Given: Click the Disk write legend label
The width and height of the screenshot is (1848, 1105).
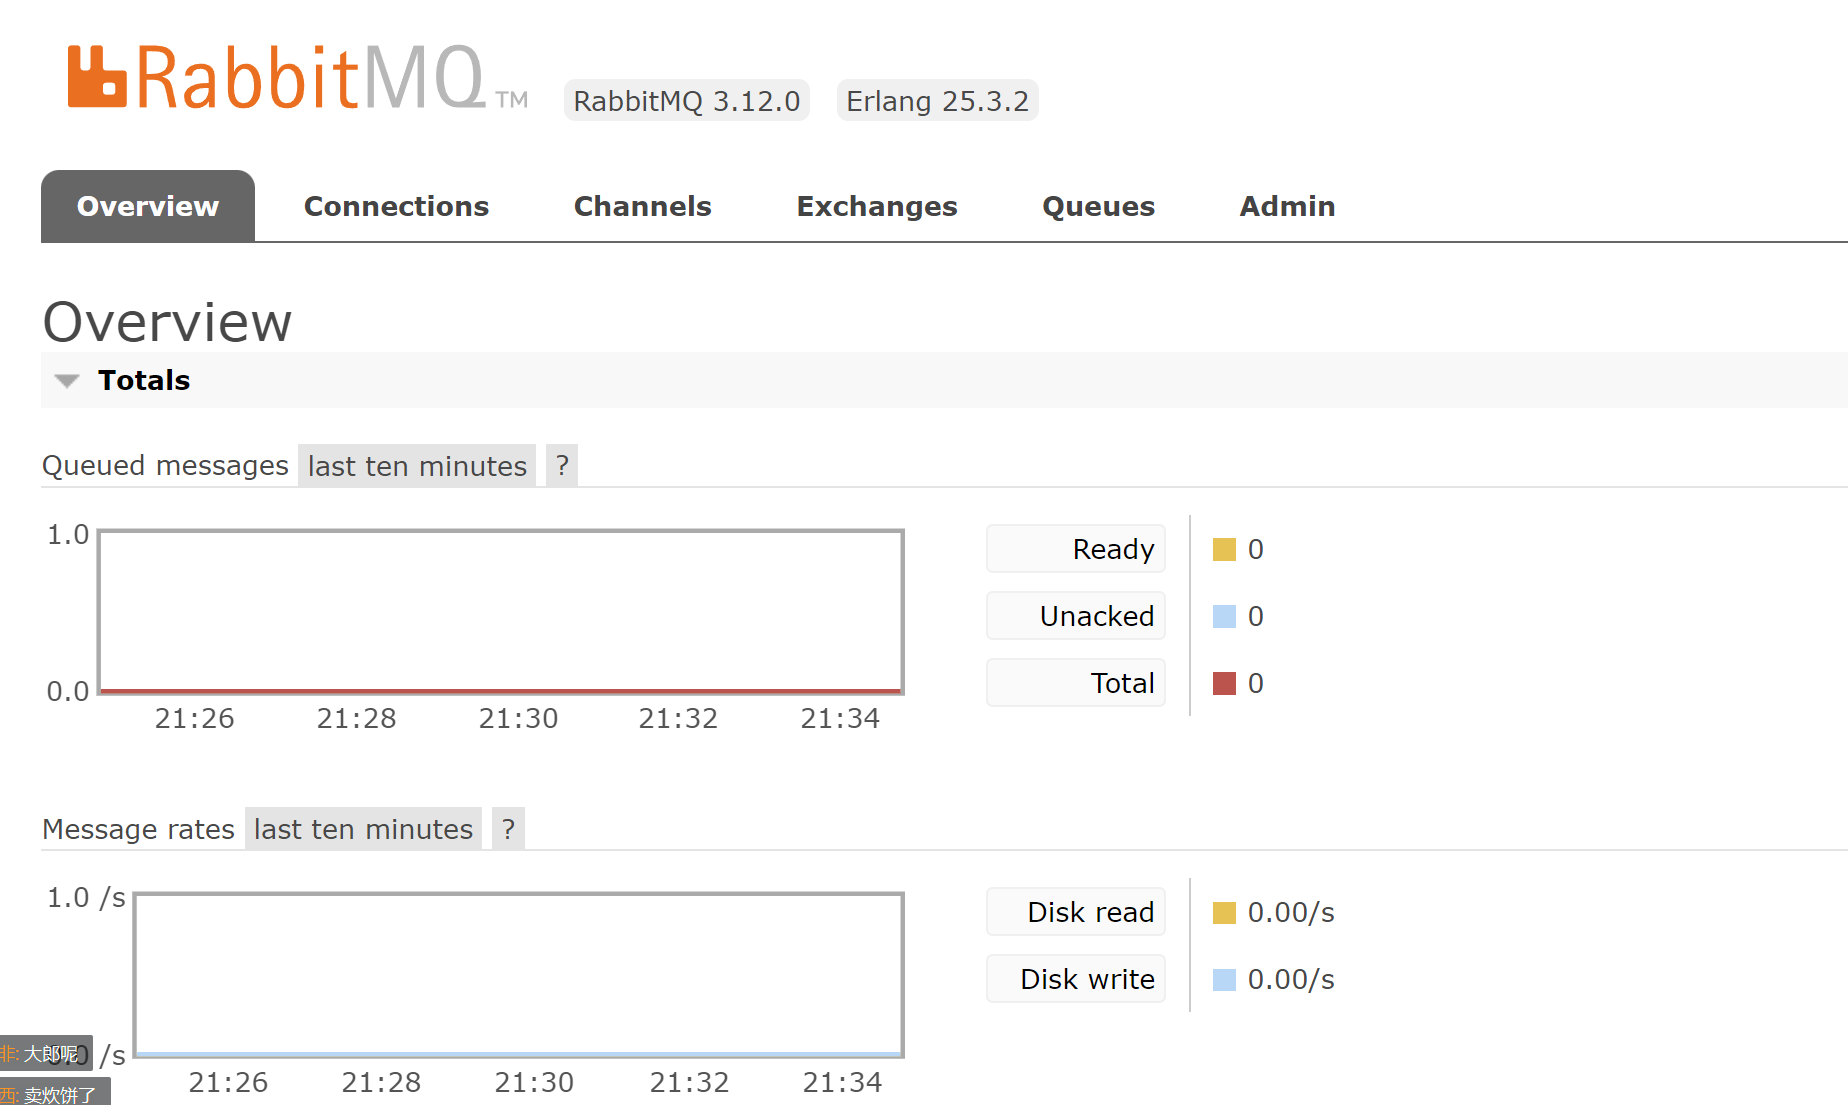Looking at the screenshot, I should 1076,979.
